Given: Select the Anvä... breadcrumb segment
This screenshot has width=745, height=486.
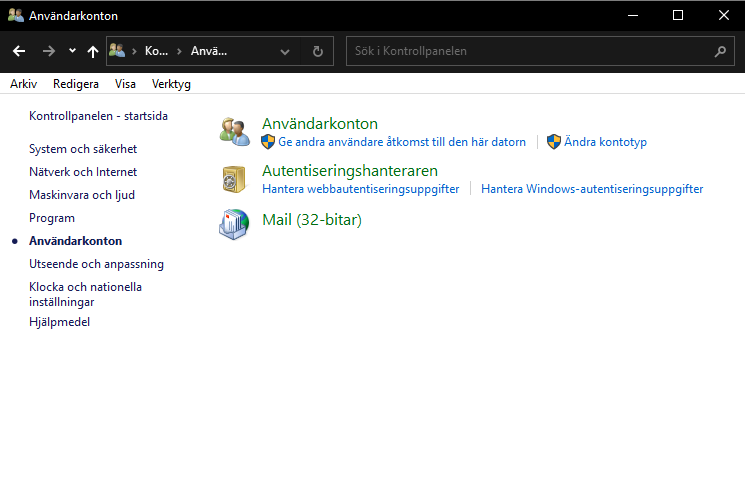Looking at the screenshot, I should [x=209, y=51].
